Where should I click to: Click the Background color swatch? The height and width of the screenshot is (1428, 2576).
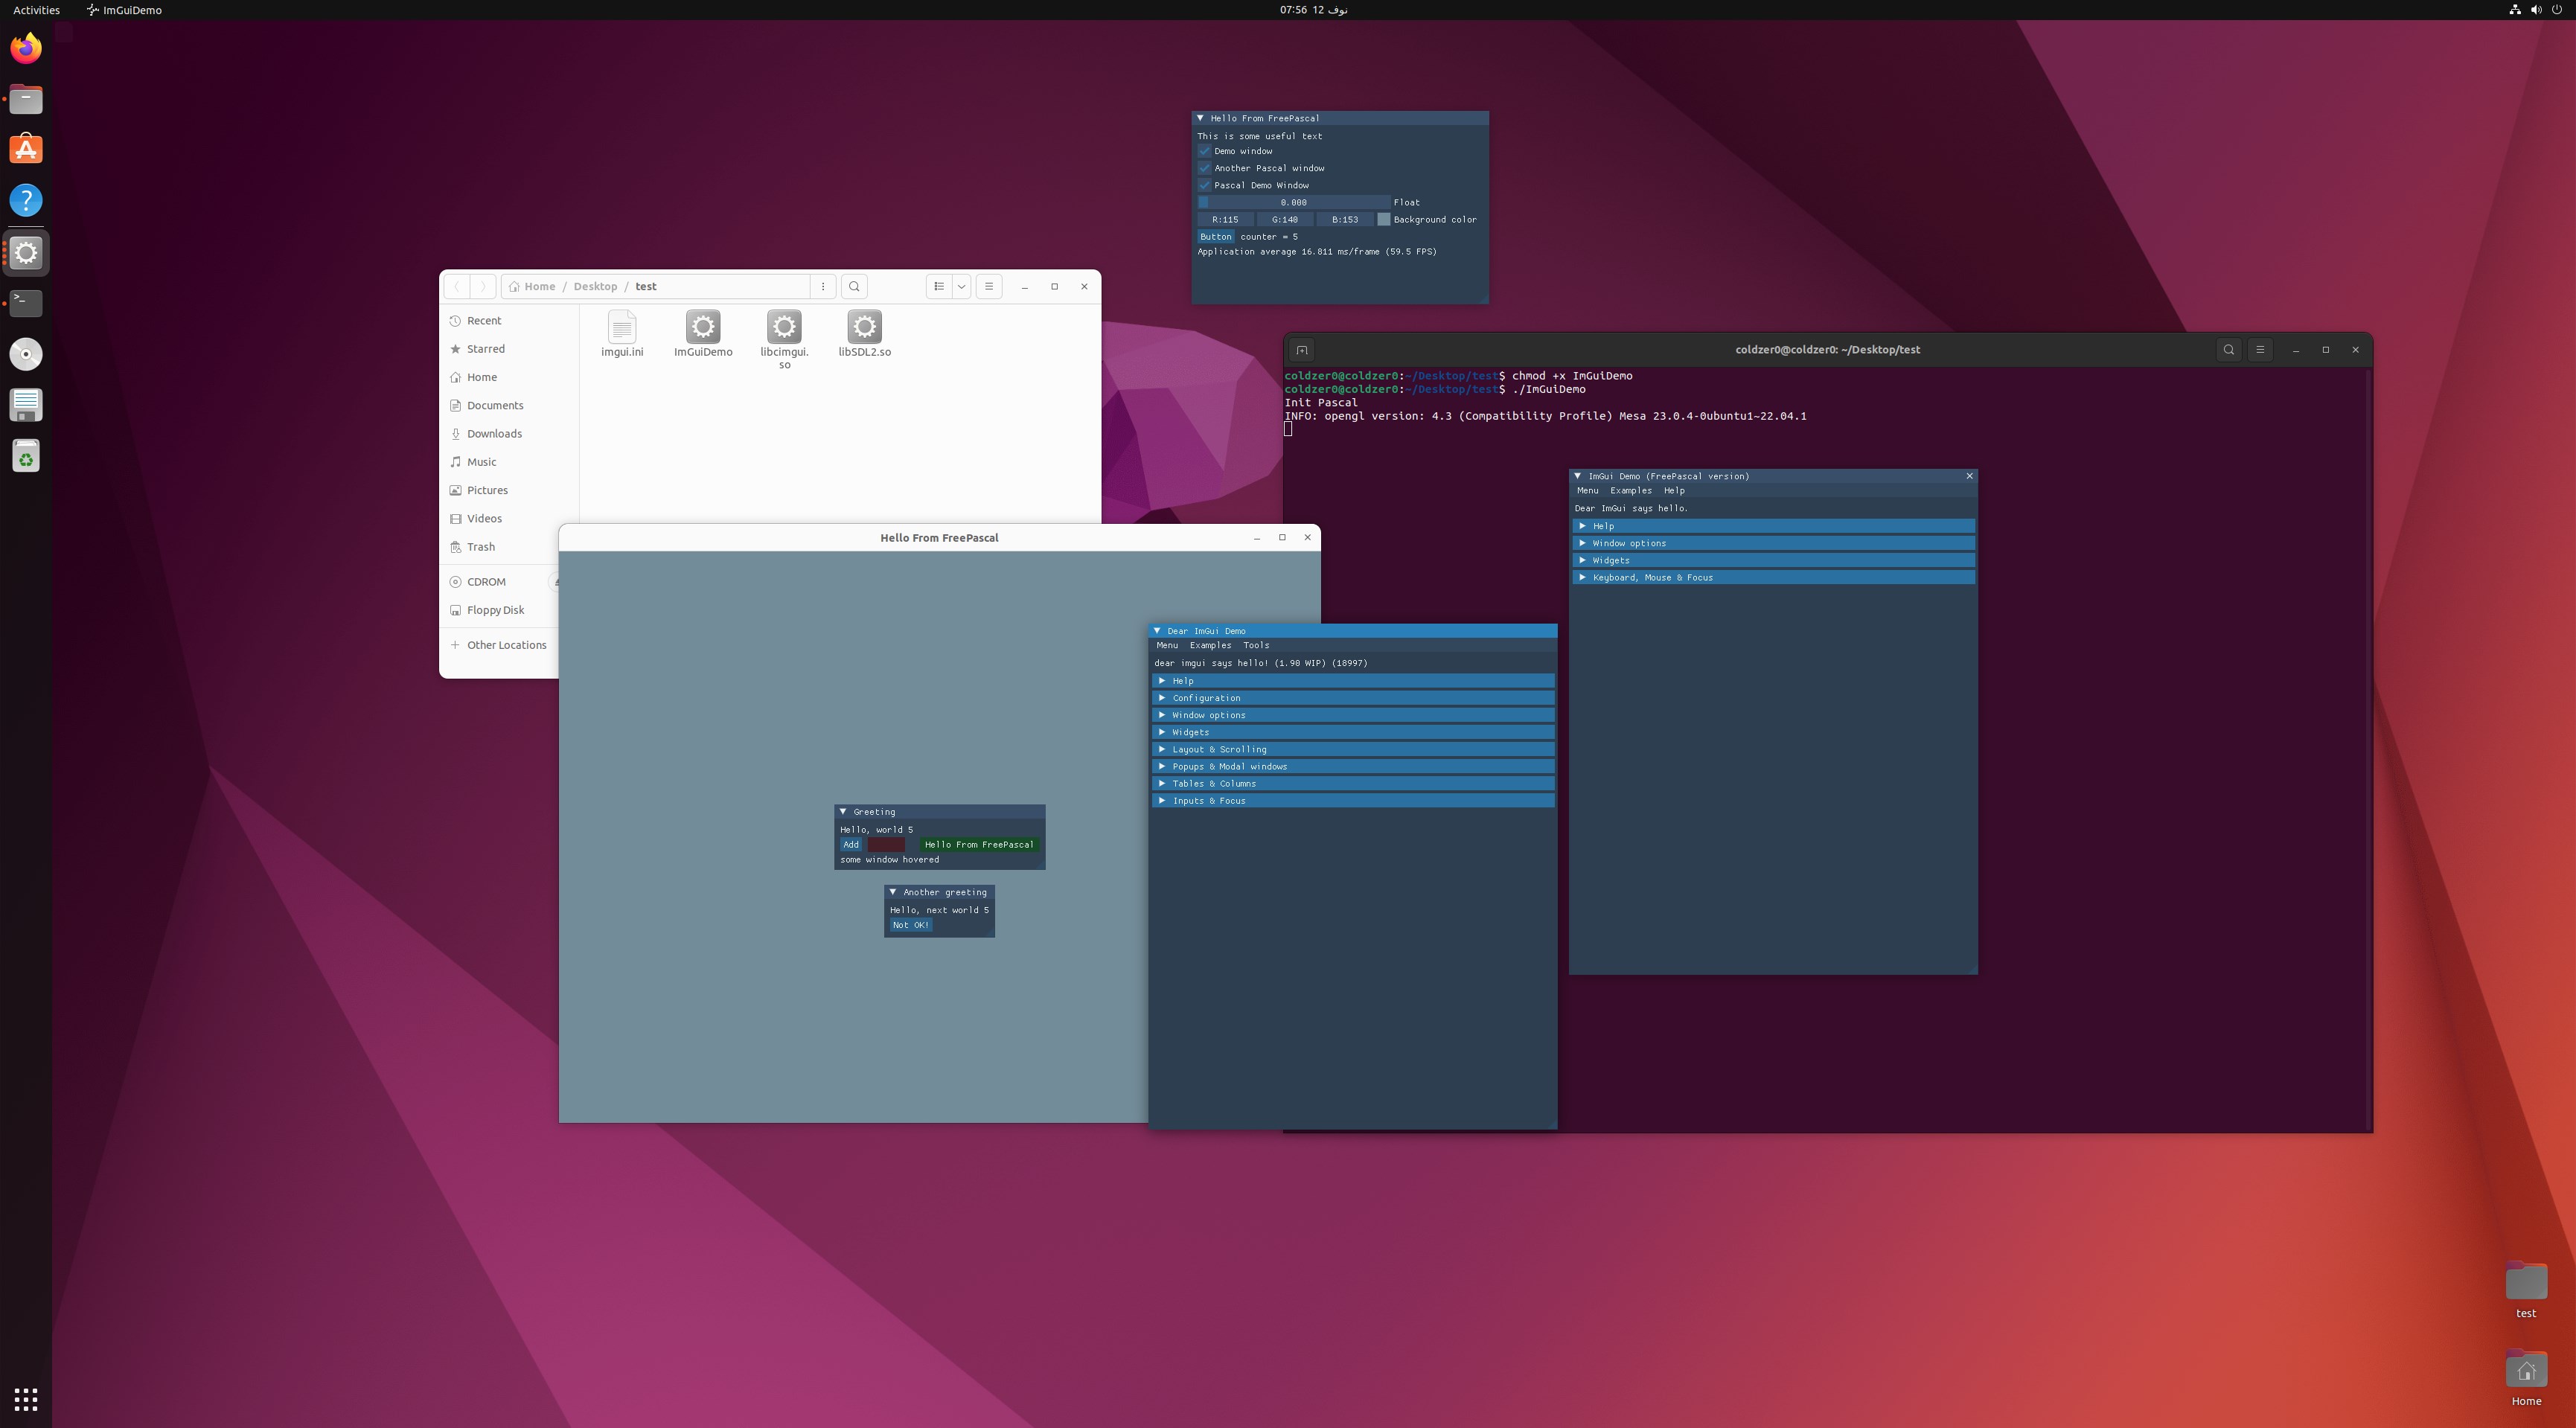1384,219
